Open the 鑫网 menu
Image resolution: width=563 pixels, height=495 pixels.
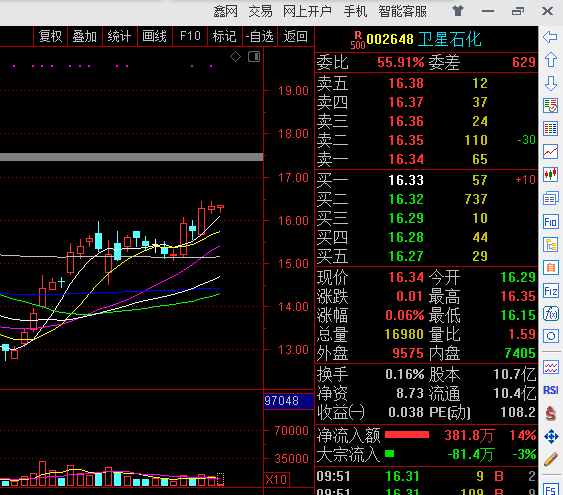point(225,11)
